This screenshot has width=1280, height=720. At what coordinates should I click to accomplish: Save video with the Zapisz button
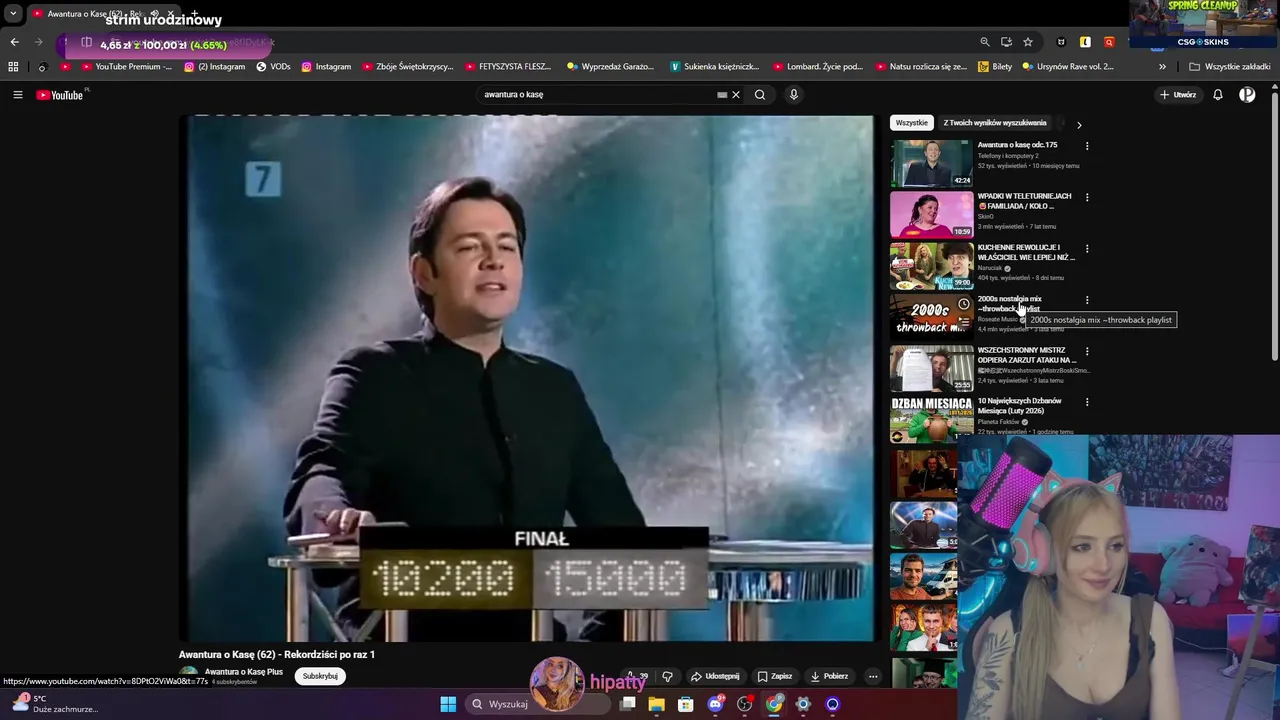tap(775, 676)
